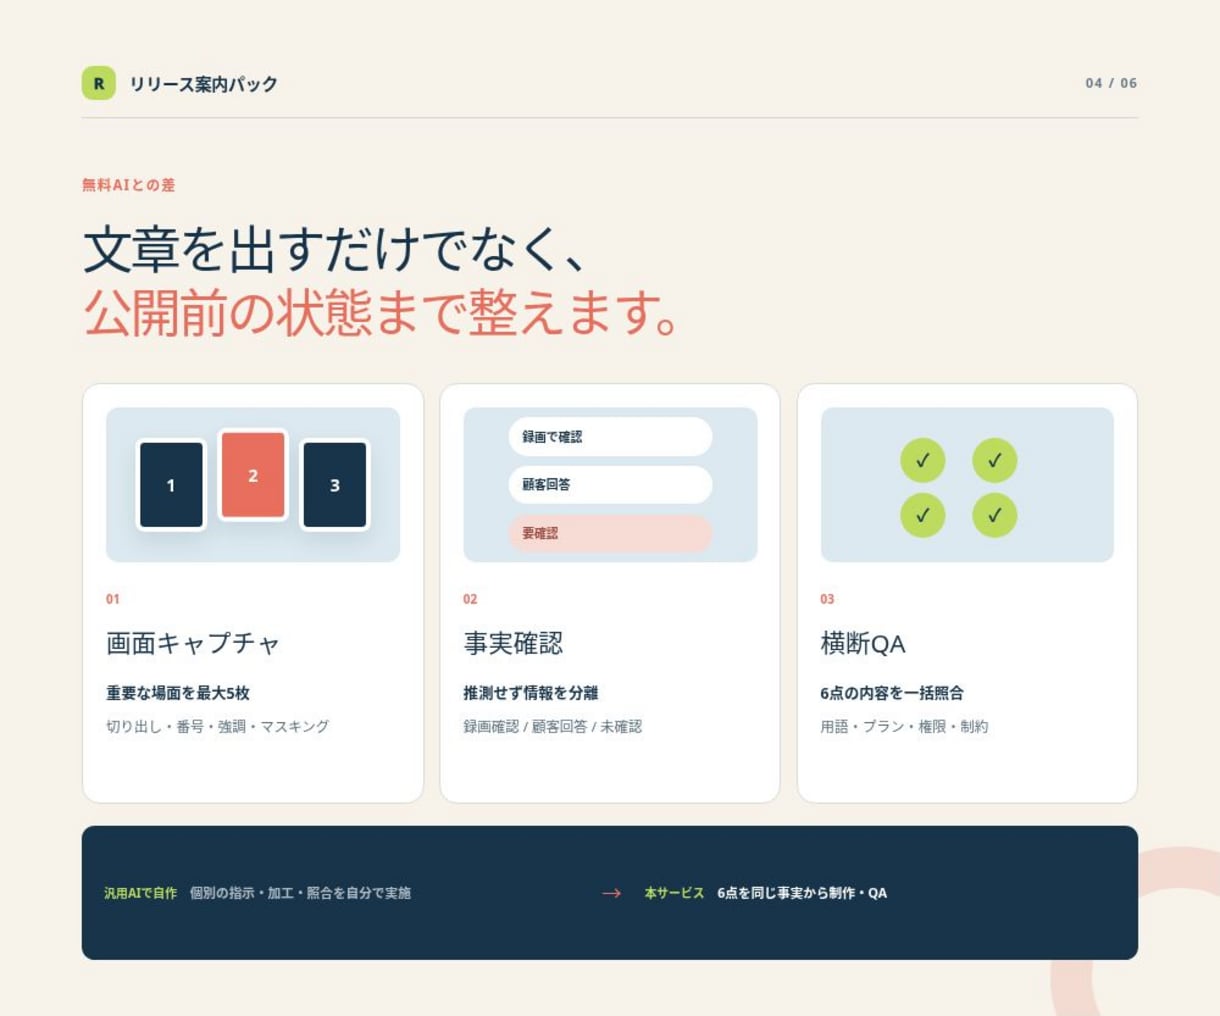Click the text 切り出し・番号・強調・マスキング

click(x=217, y=727)
